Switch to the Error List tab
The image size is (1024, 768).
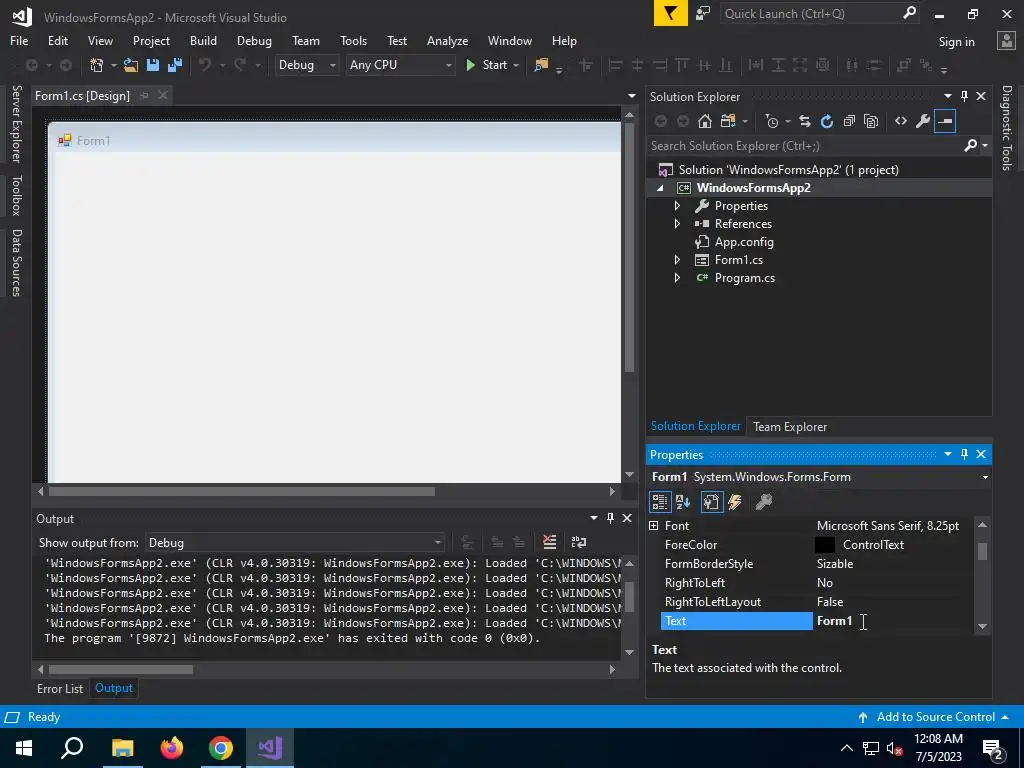(60, 688)
